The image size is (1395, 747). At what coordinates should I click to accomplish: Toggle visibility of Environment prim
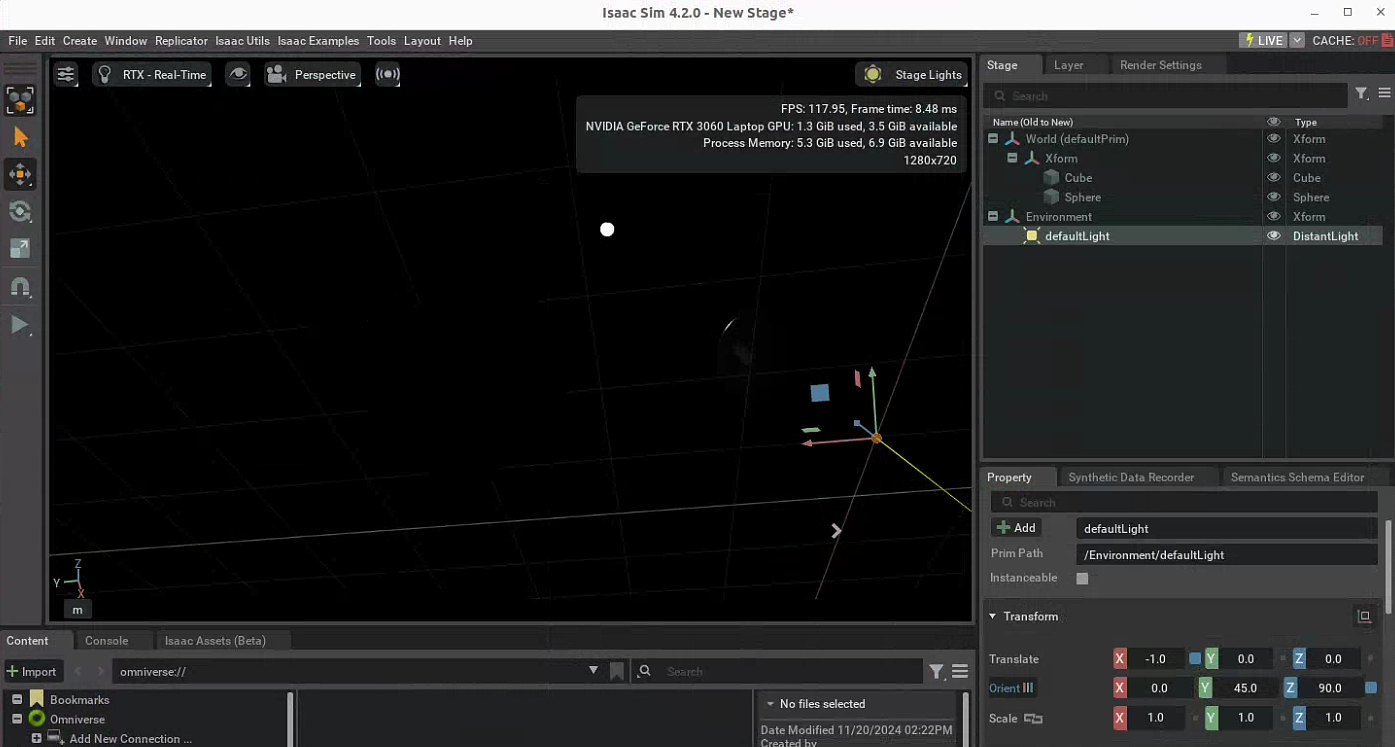click(x=1274, y=216)
